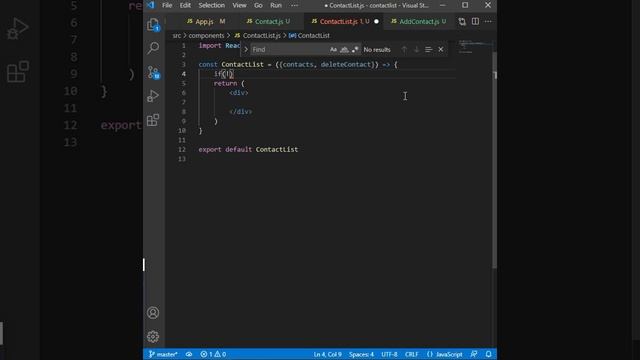The image size is (640, 360).
Task: Click unsaved dot on ContactList.js tab
Action: (376, 22)
